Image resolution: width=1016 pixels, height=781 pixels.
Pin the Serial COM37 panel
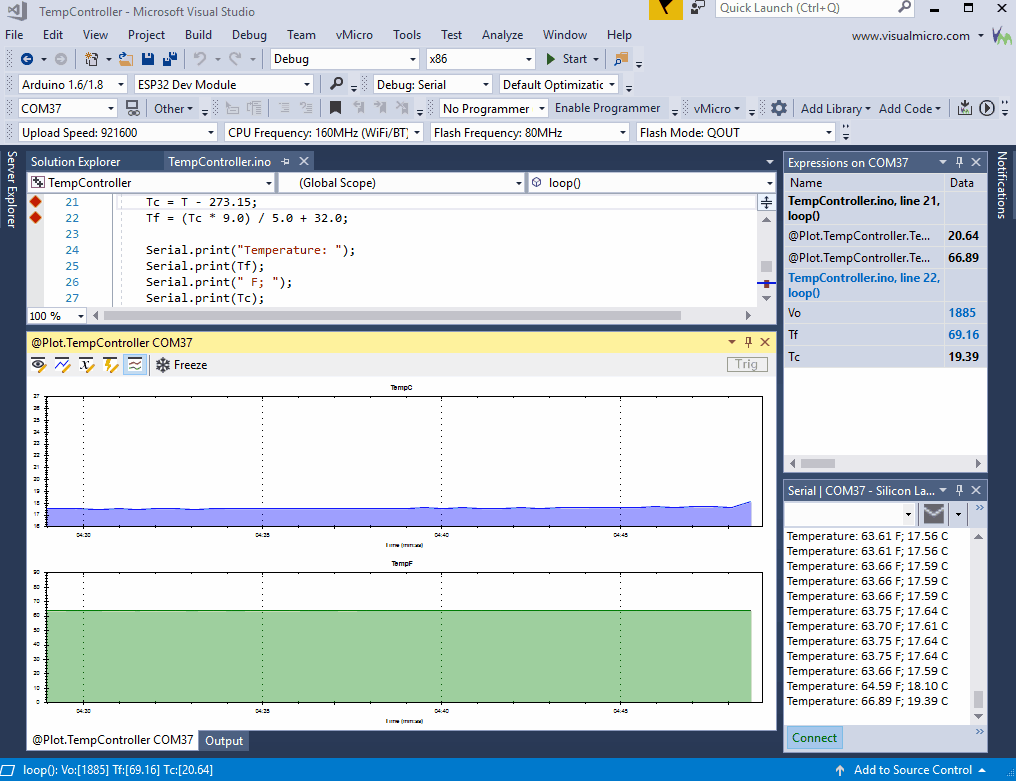[959, 491]
